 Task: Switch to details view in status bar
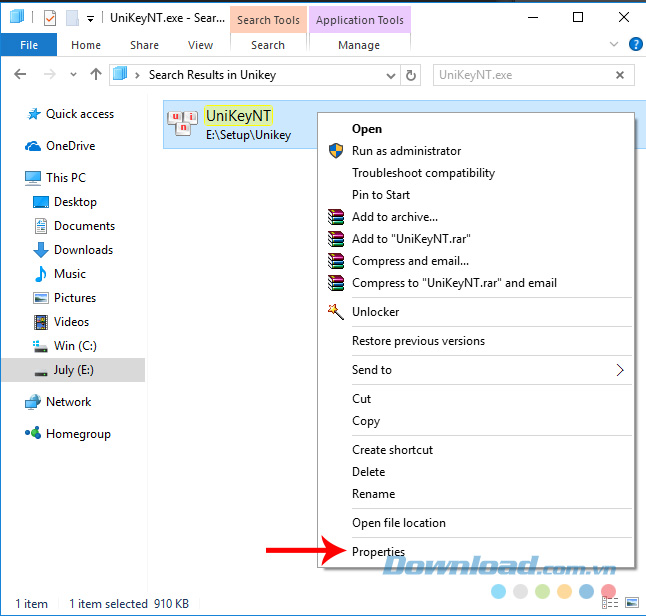point(612,604)
